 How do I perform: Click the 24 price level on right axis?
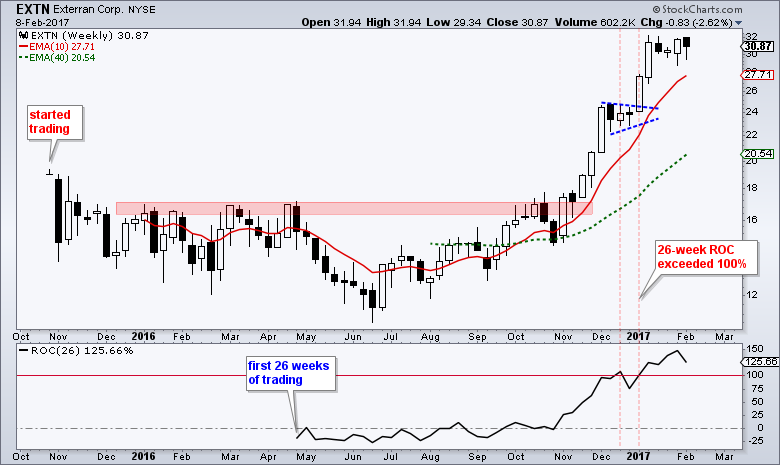click(751, 111)
